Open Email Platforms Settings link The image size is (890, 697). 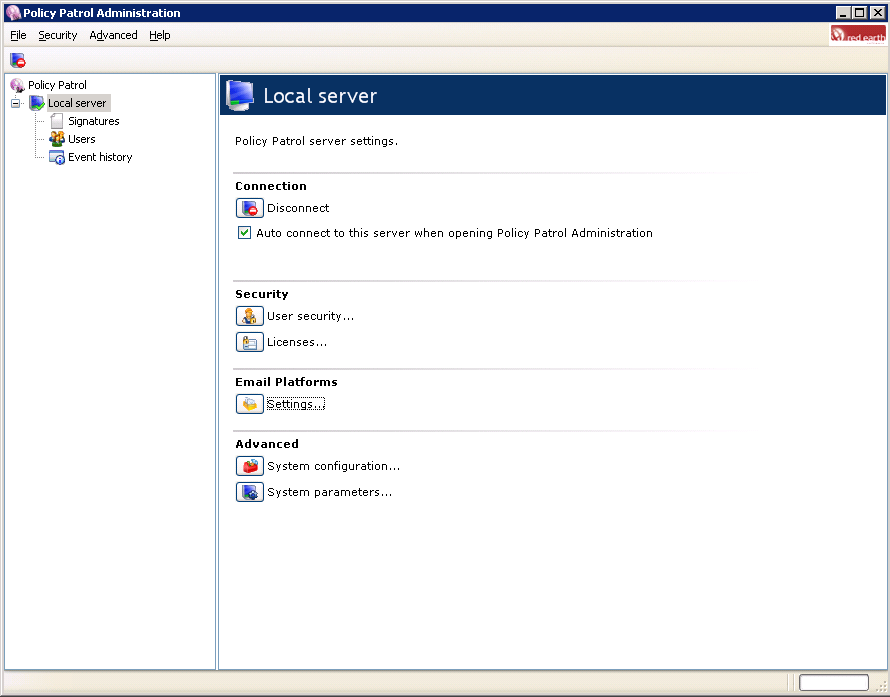point(296,404)
